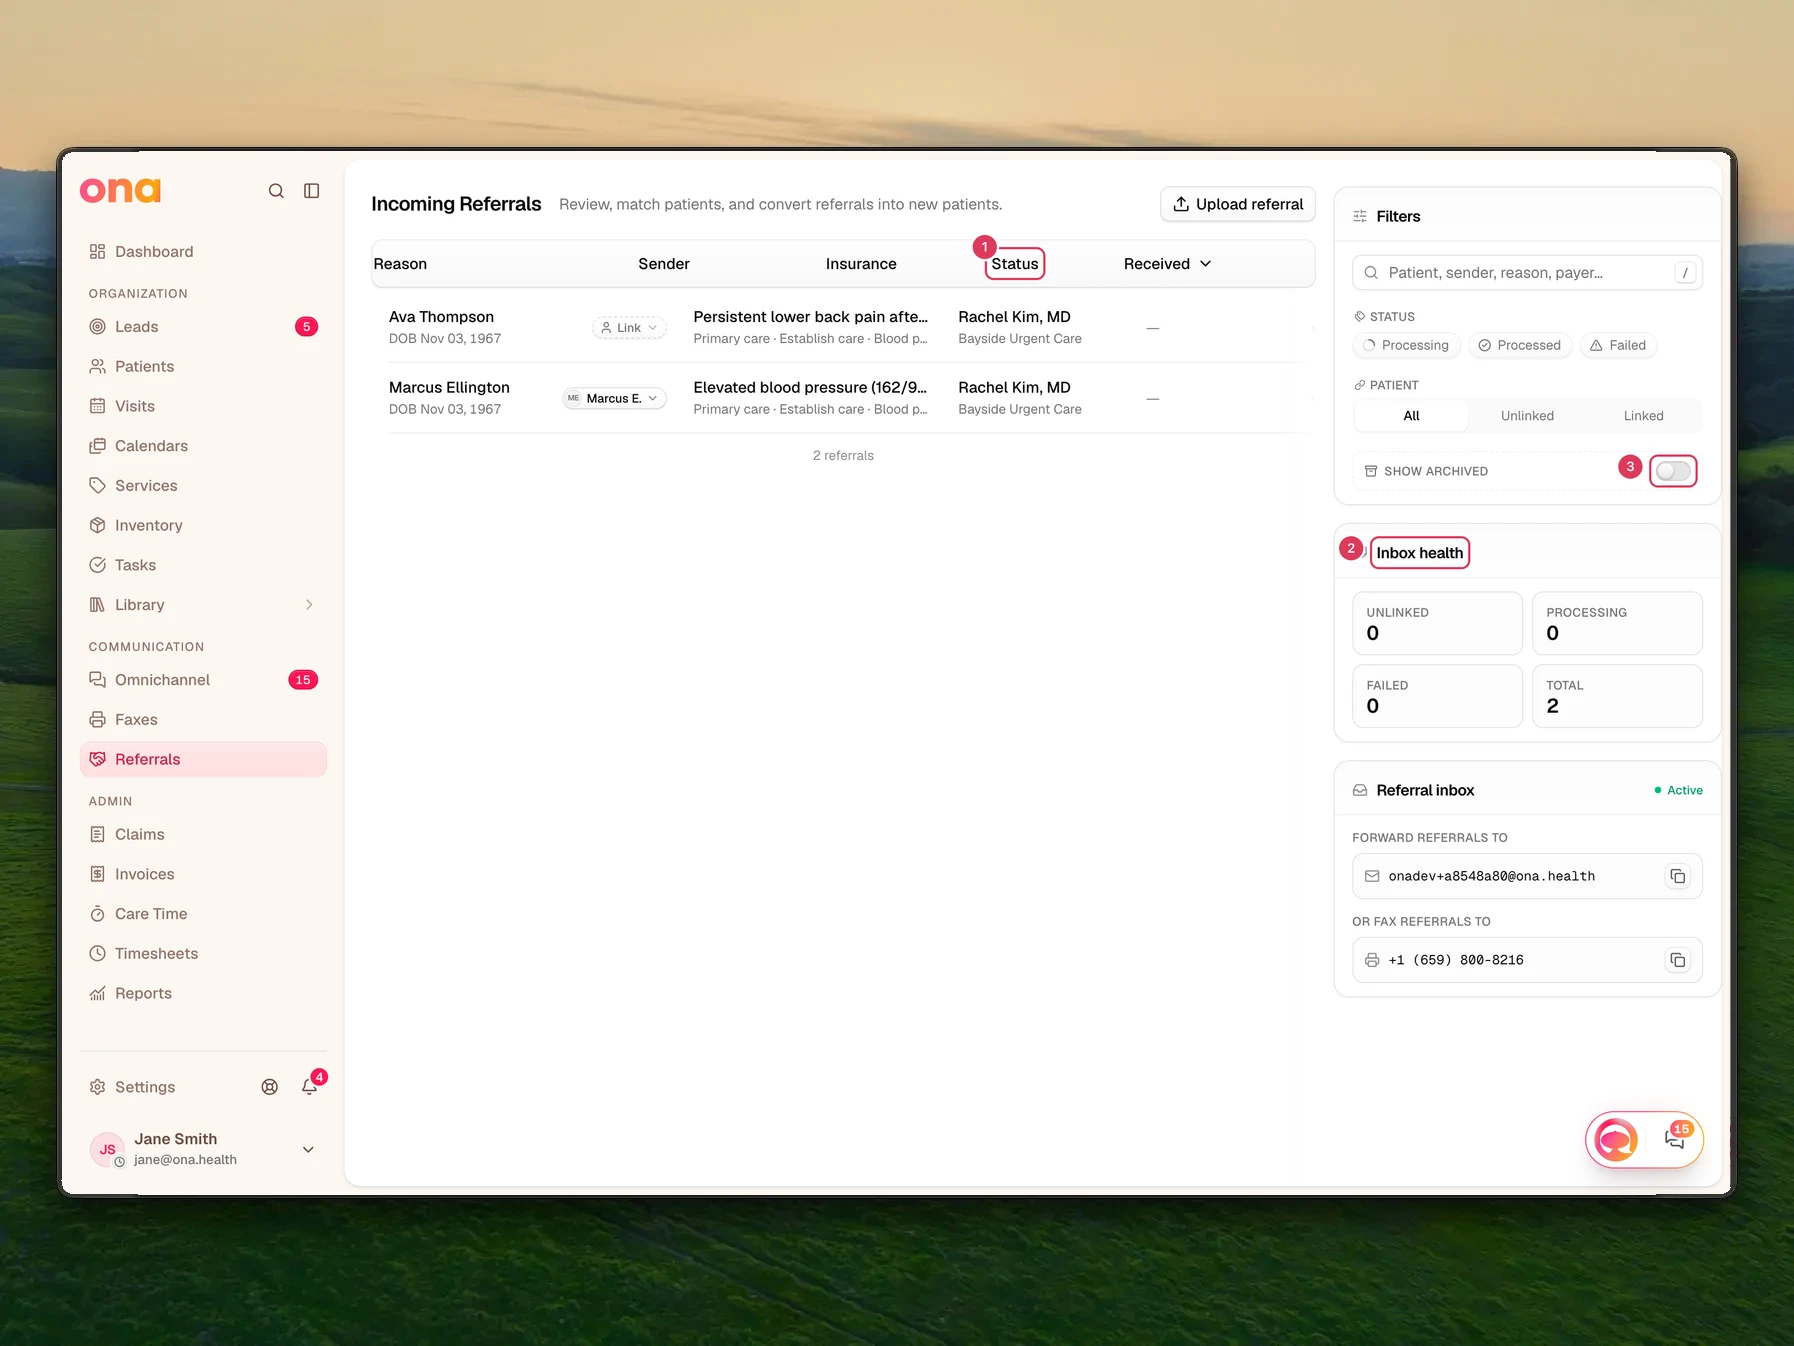Open Inventory page

click(x=203, y=526)
